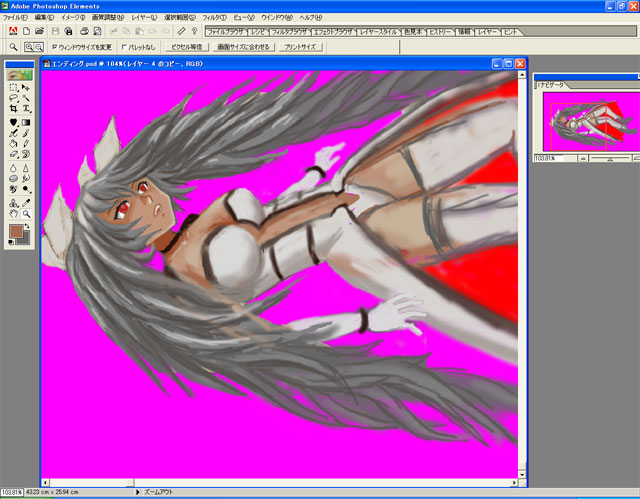The height and width of the screenshot is (499, 640).
Task: Click the 画面サイズに合わせる button
Action: pyautogui.click(x=244, y=47)
